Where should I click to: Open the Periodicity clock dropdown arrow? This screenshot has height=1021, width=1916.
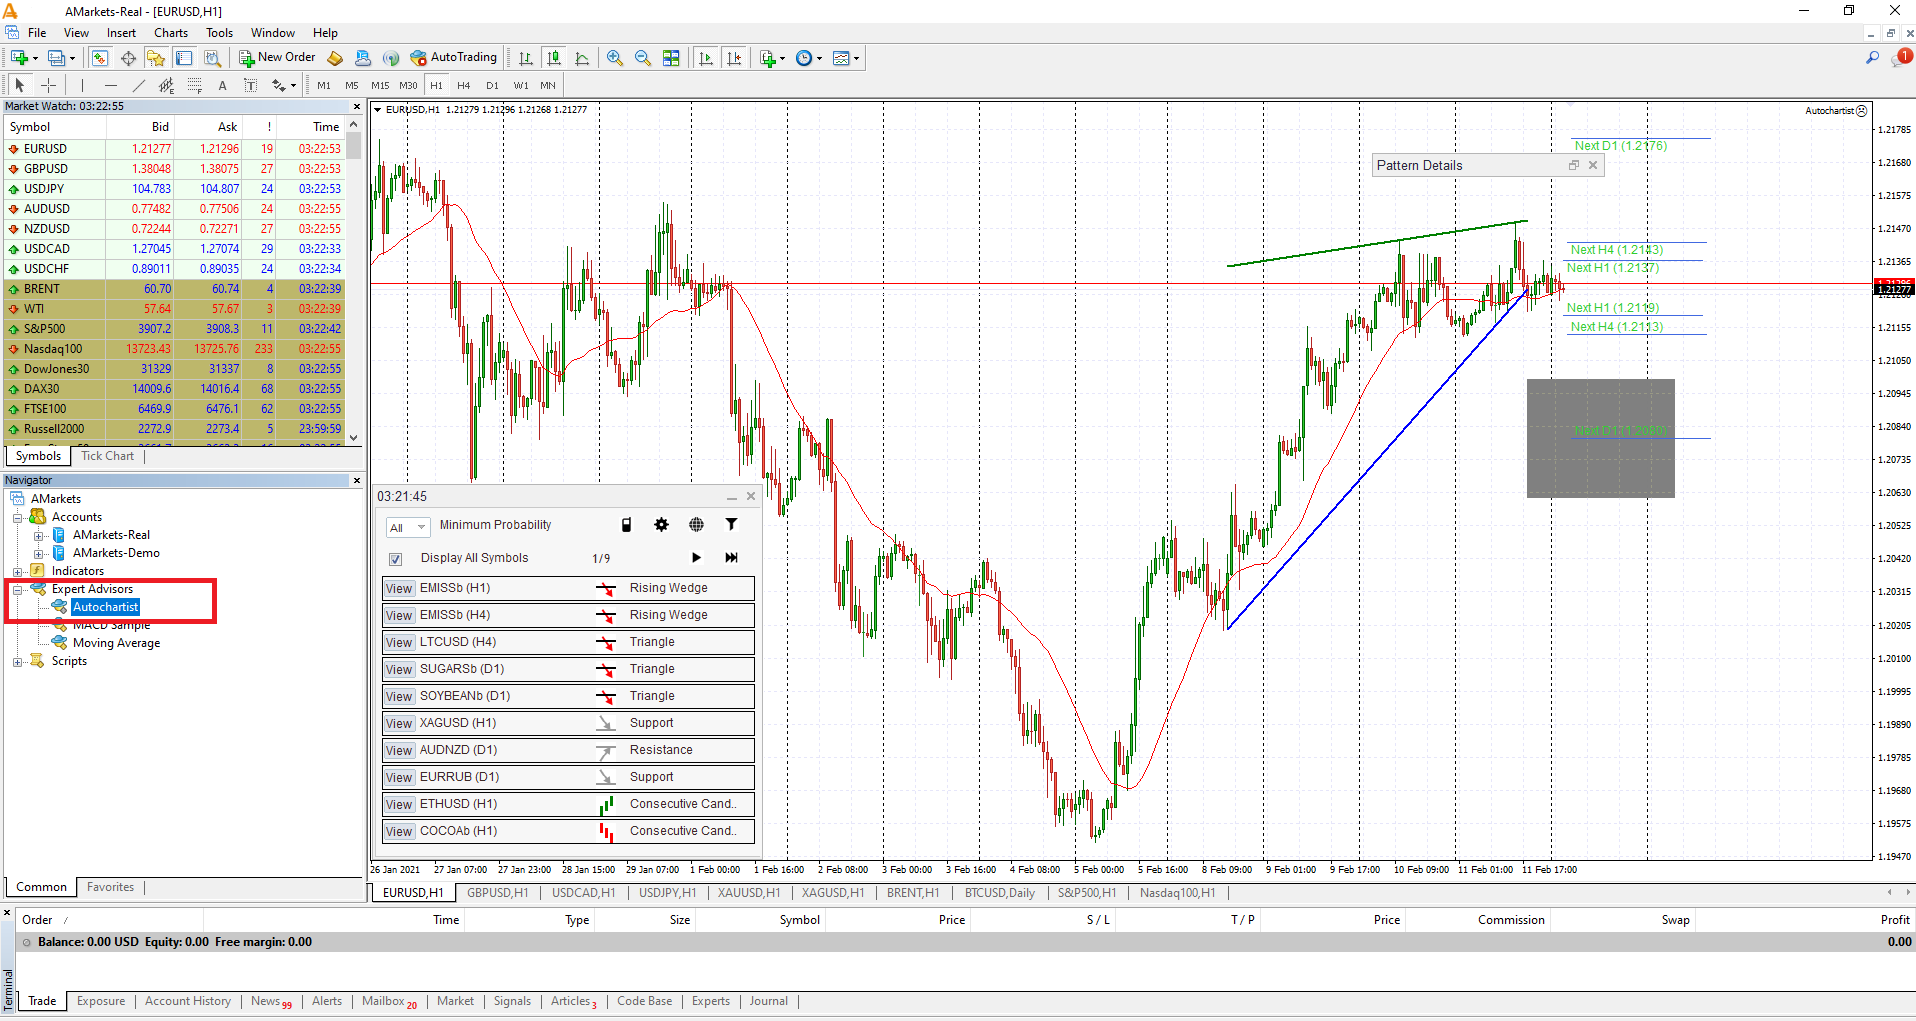pyautogui.click(x=819, y=58)
